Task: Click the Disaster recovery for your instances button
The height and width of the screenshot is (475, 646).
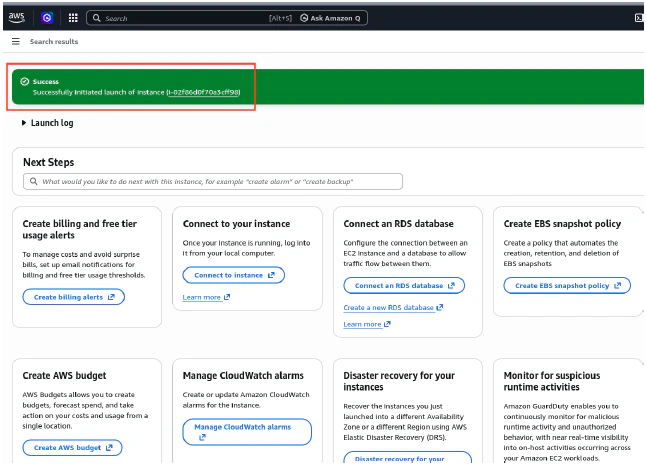Action: tap(407, 458)
